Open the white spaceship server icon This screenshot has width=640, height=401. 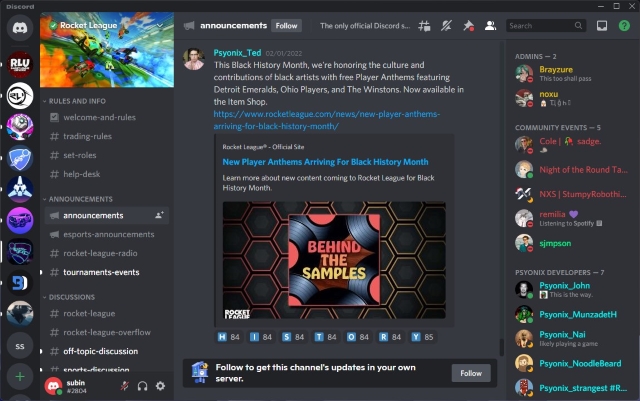coord(20,189)
